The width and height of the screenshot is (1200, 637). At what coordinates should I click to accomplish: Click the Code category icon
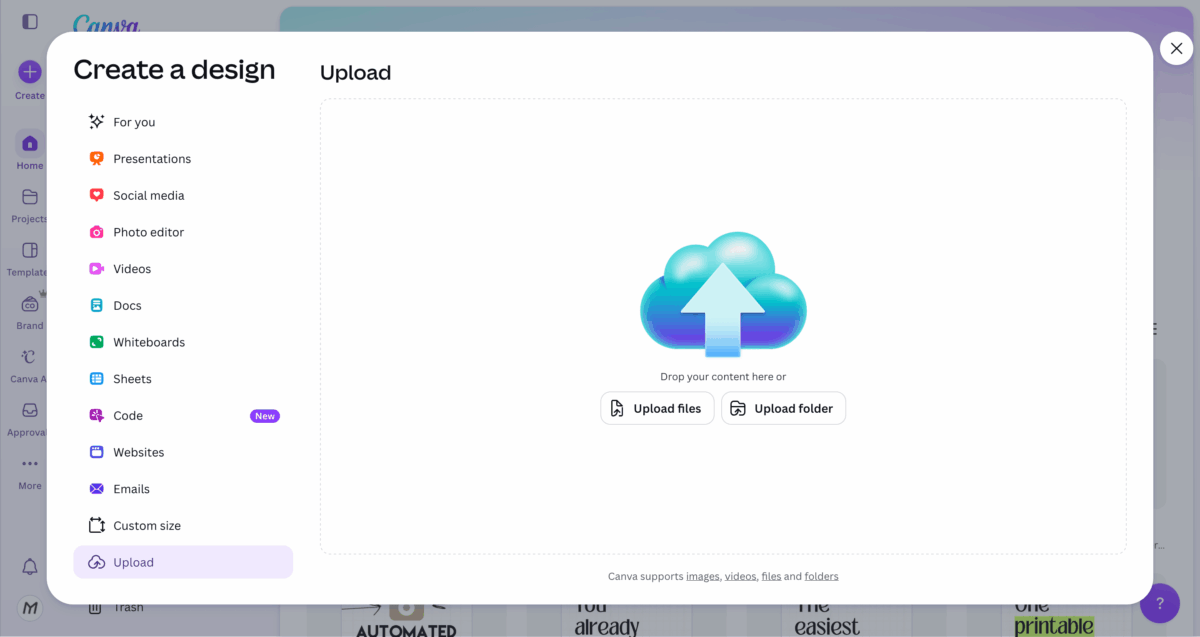97,415
